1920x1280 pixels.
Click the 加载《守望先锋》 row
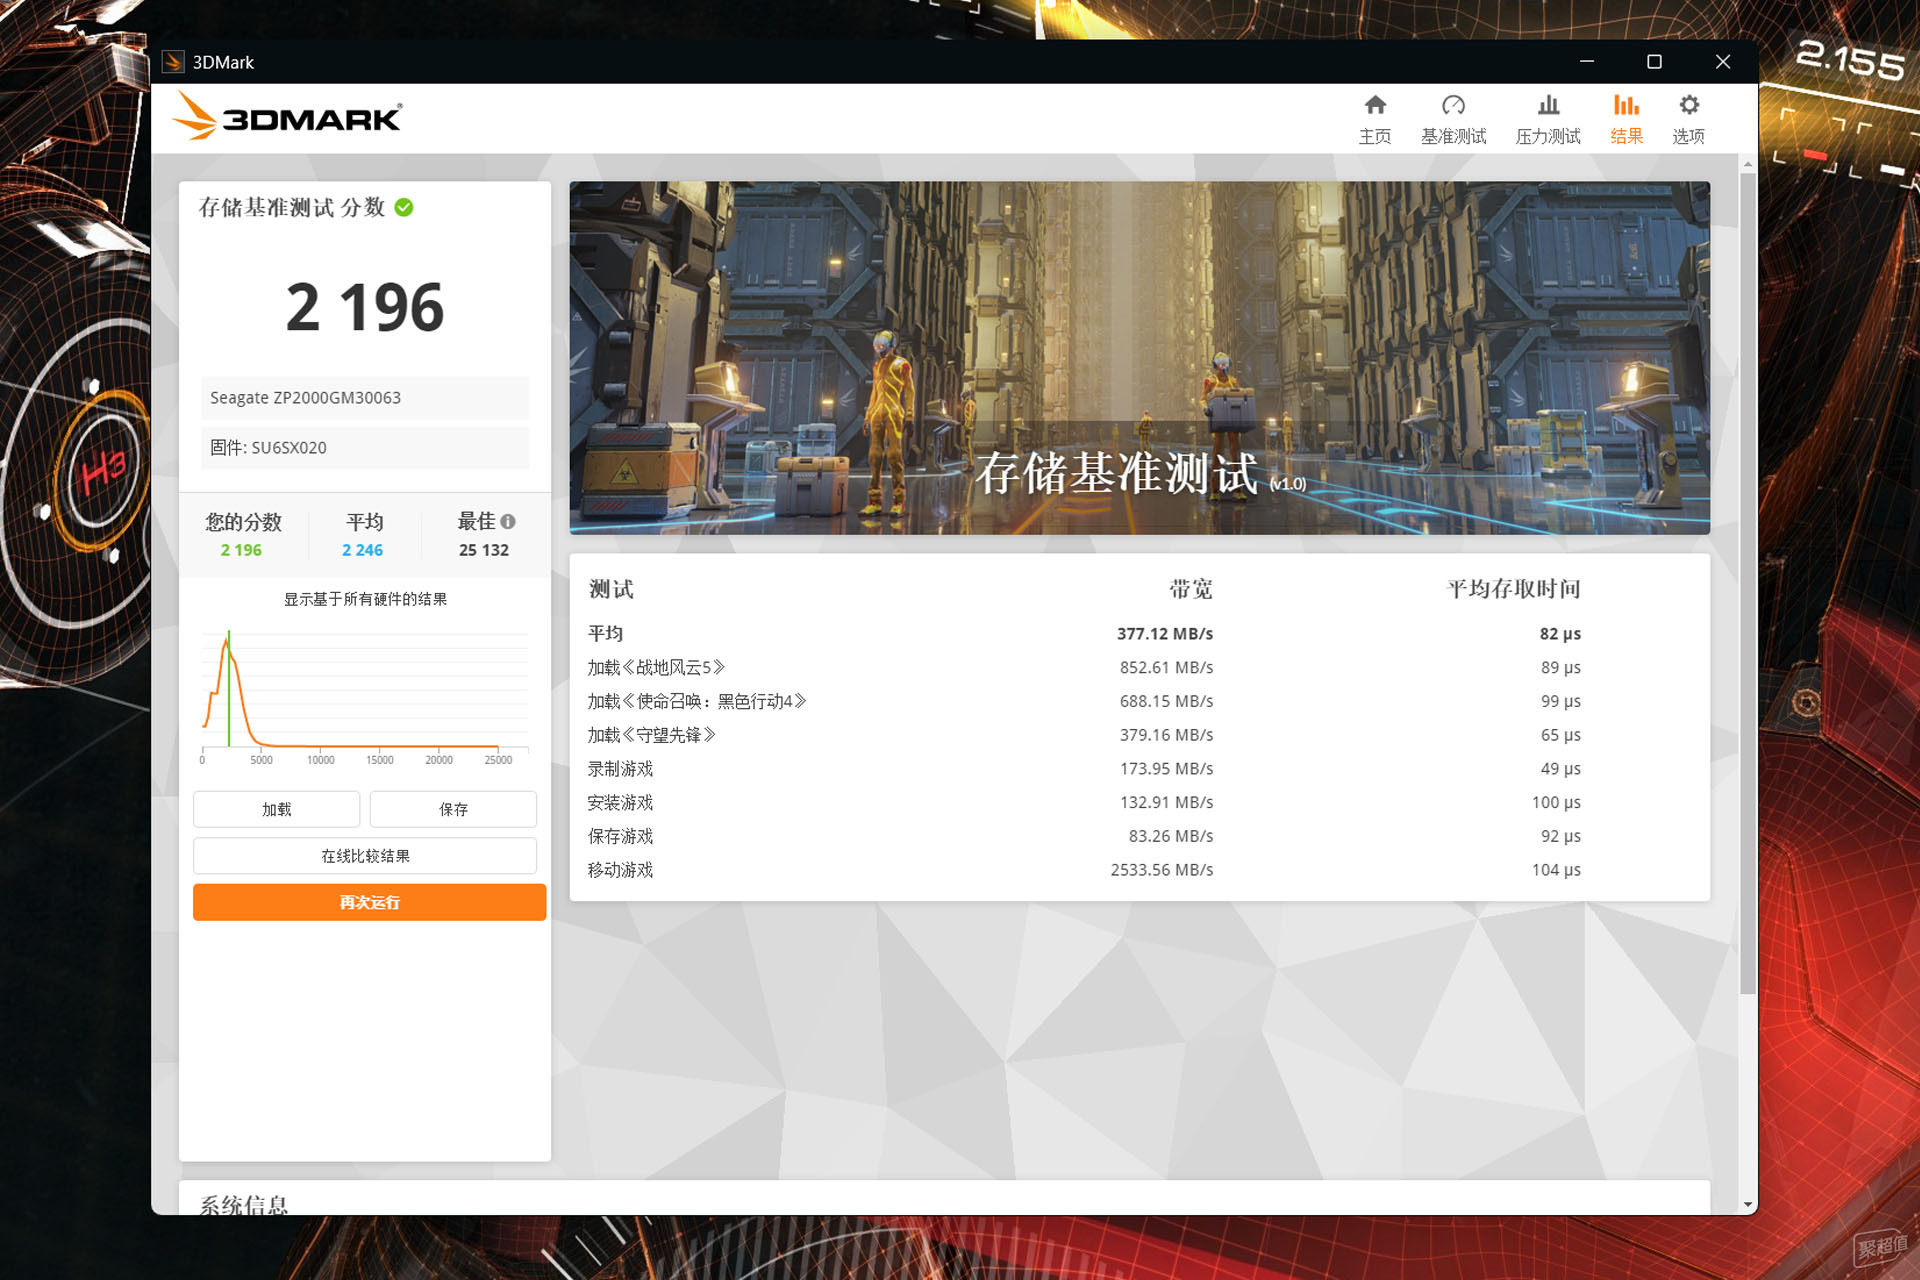(x=1084, y=735)
